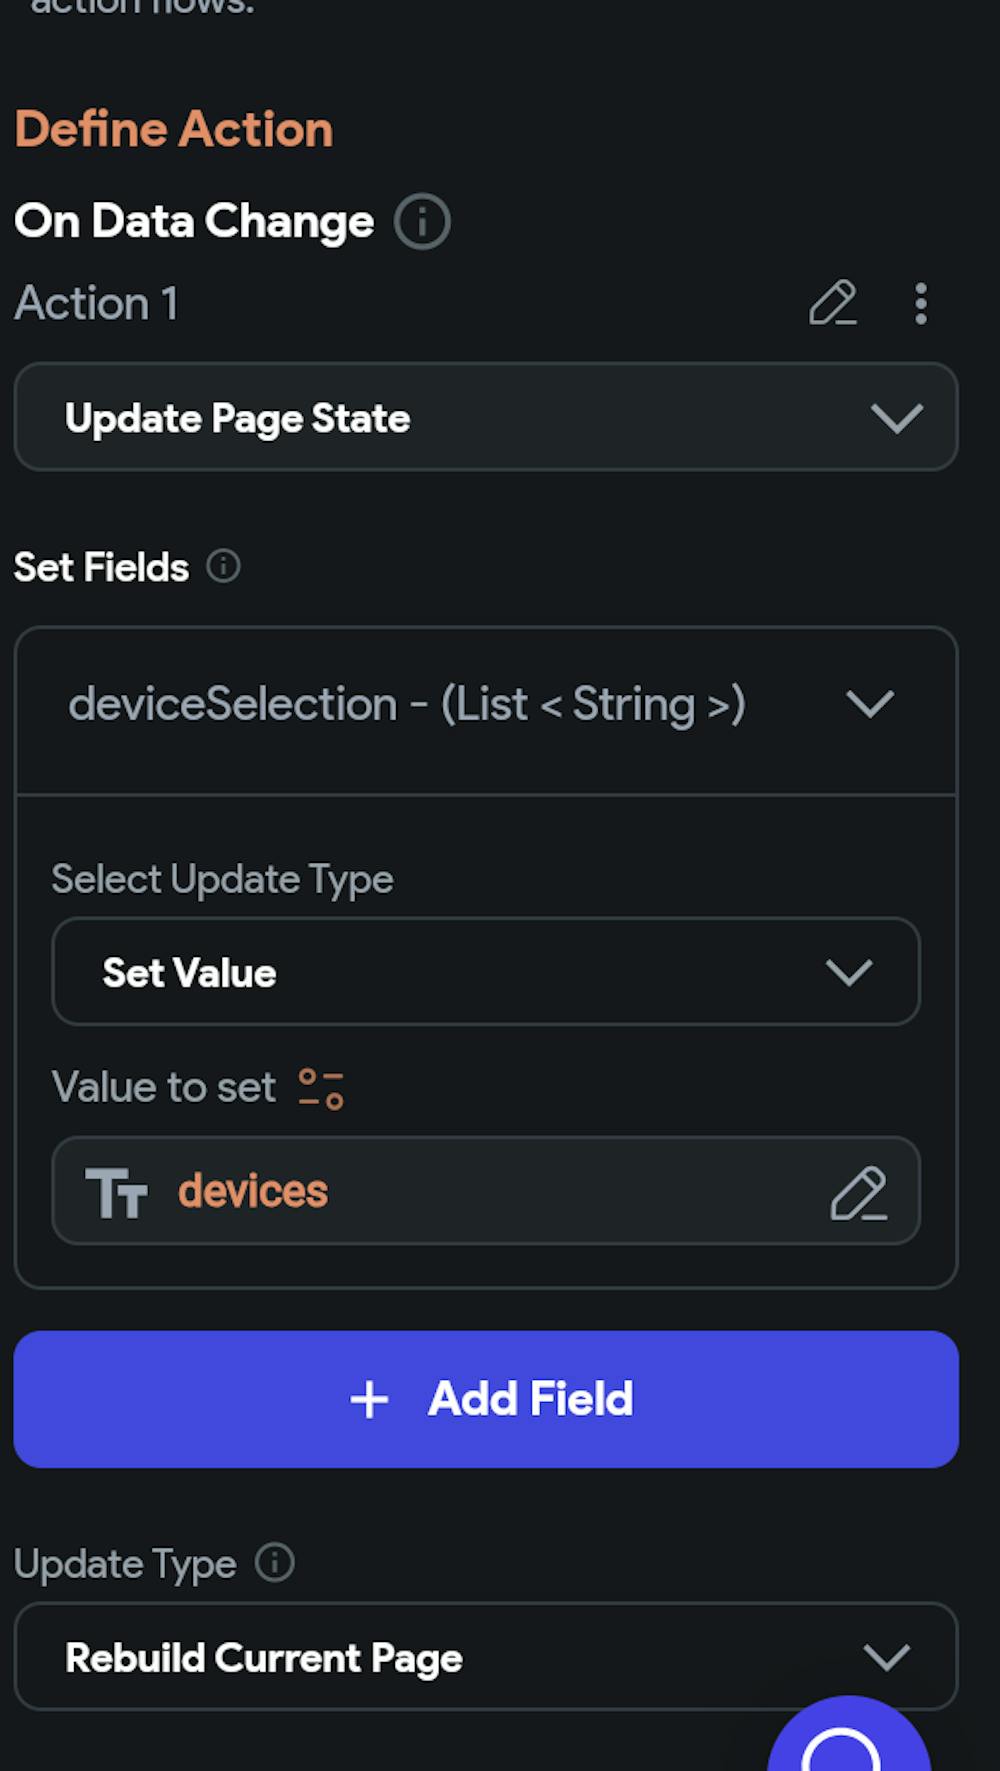Click the info icon next to Update Type
Image resolution: width=1000 pixels, height=1771 pixels.
(274, 1562)
